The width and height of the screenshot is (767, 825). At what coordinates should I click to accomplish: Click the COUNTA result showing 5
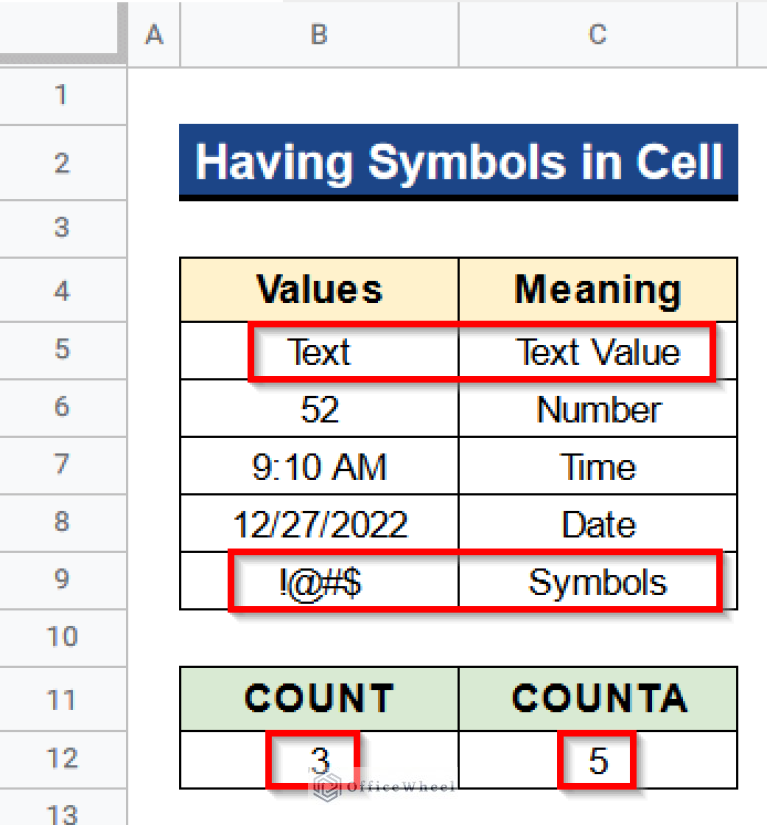click(597, 758)
